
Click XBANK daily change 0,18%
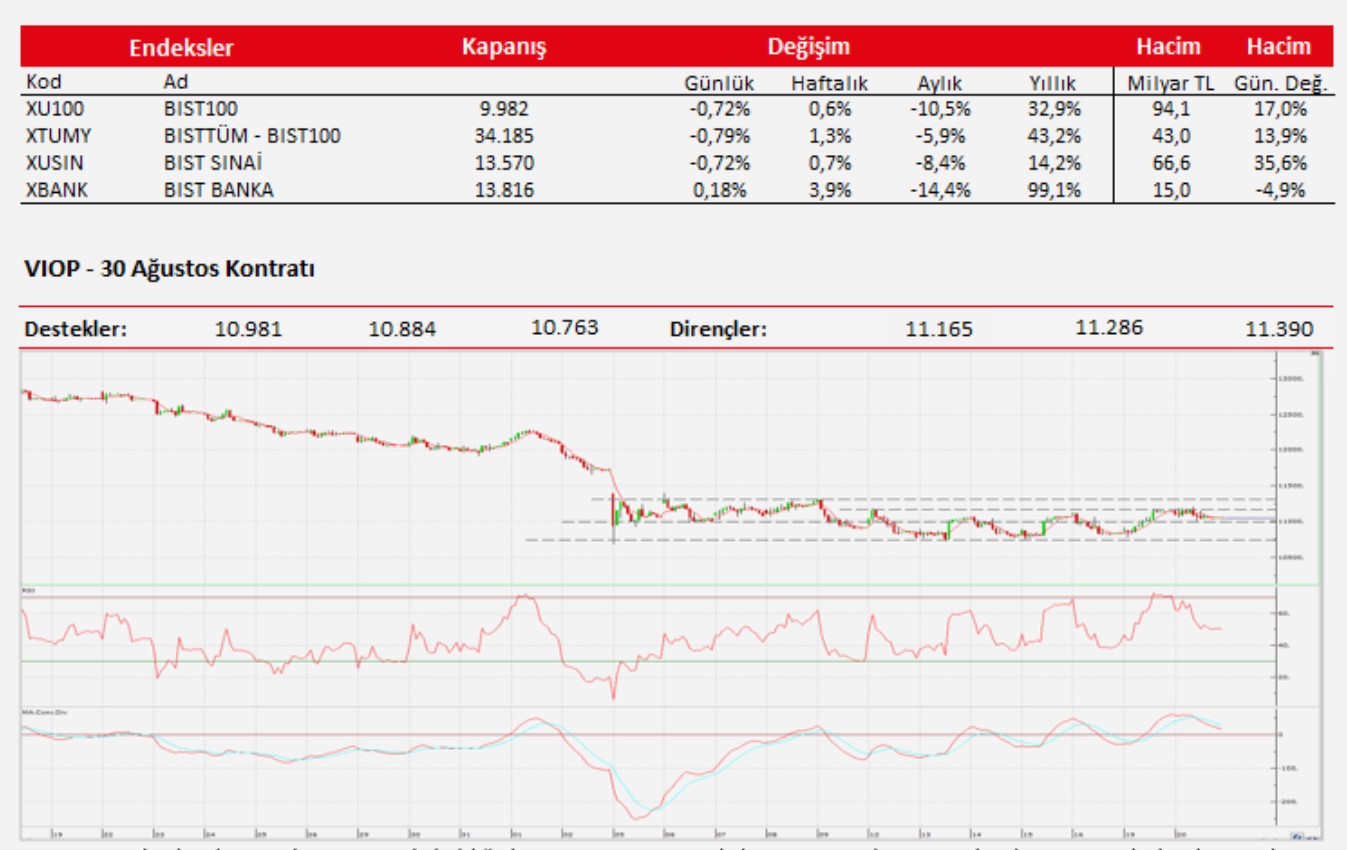pyautogui.click(x=720, y=190)
